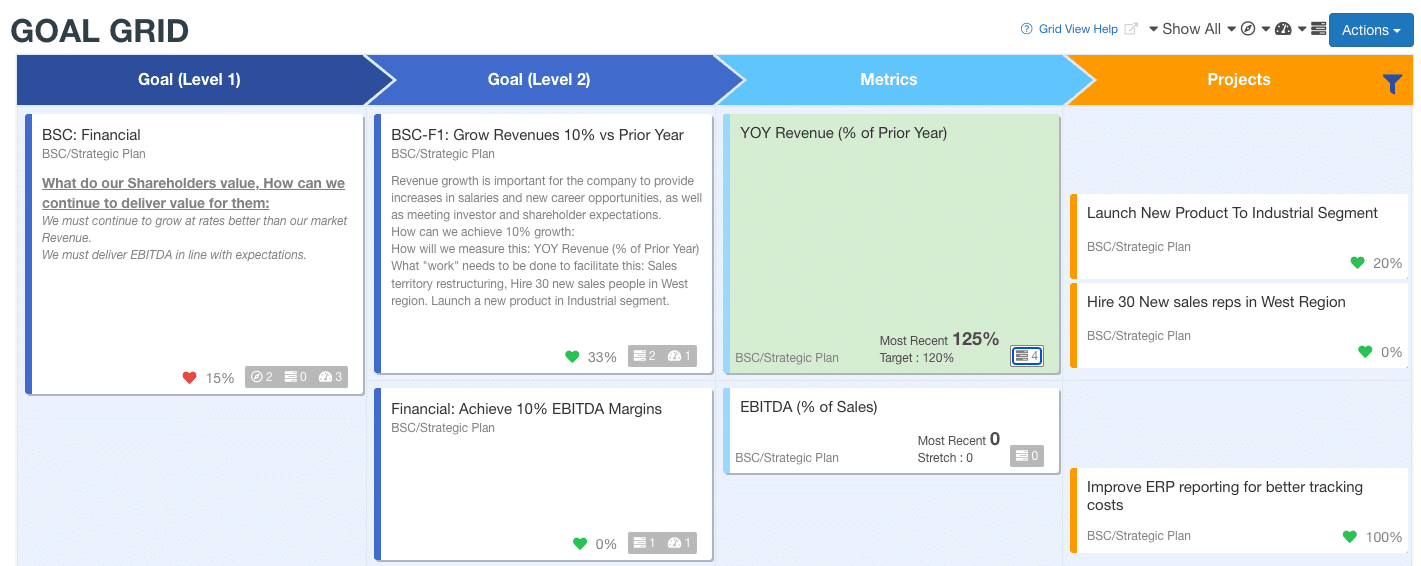
Task: Click the compass icon in top toolbar
Action: (1248, 29)
